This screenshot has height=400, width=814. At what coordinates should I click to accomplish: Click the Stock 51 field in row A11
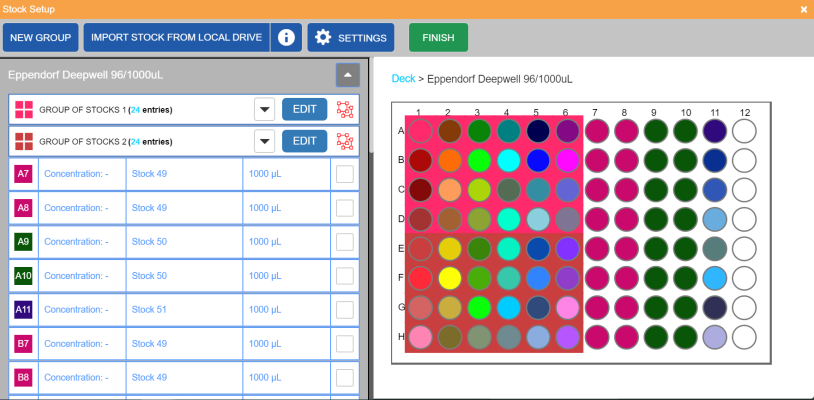pos(183,310)
